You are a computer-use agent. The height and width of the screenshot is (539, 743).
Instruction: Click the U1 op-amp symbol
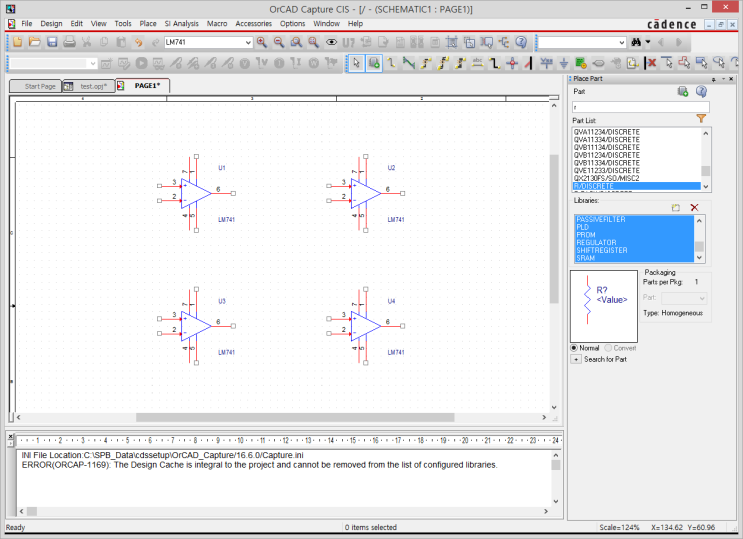(196, 193)
